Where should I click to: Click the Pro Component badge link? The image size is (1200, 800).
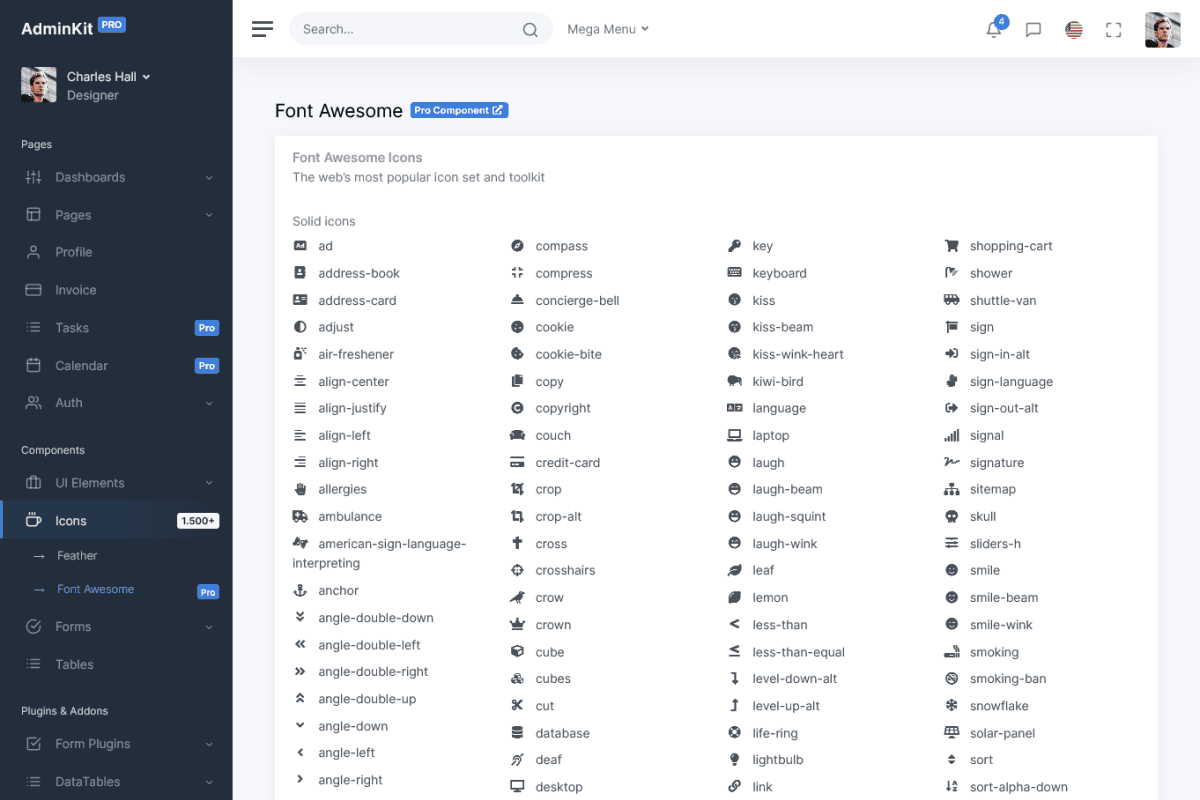point(459,110)
